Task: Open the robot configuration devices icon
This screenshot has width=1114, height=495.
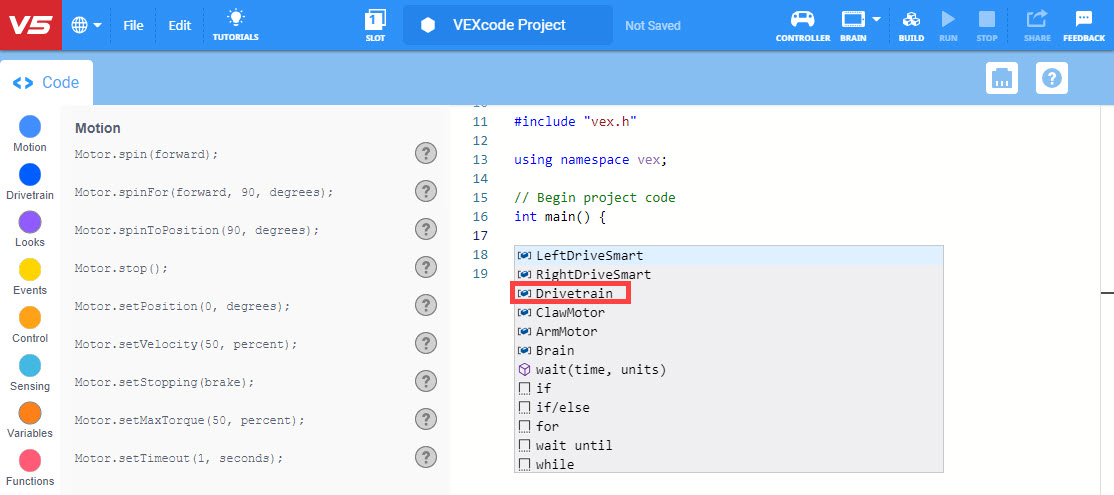Action: (1001, 78)
